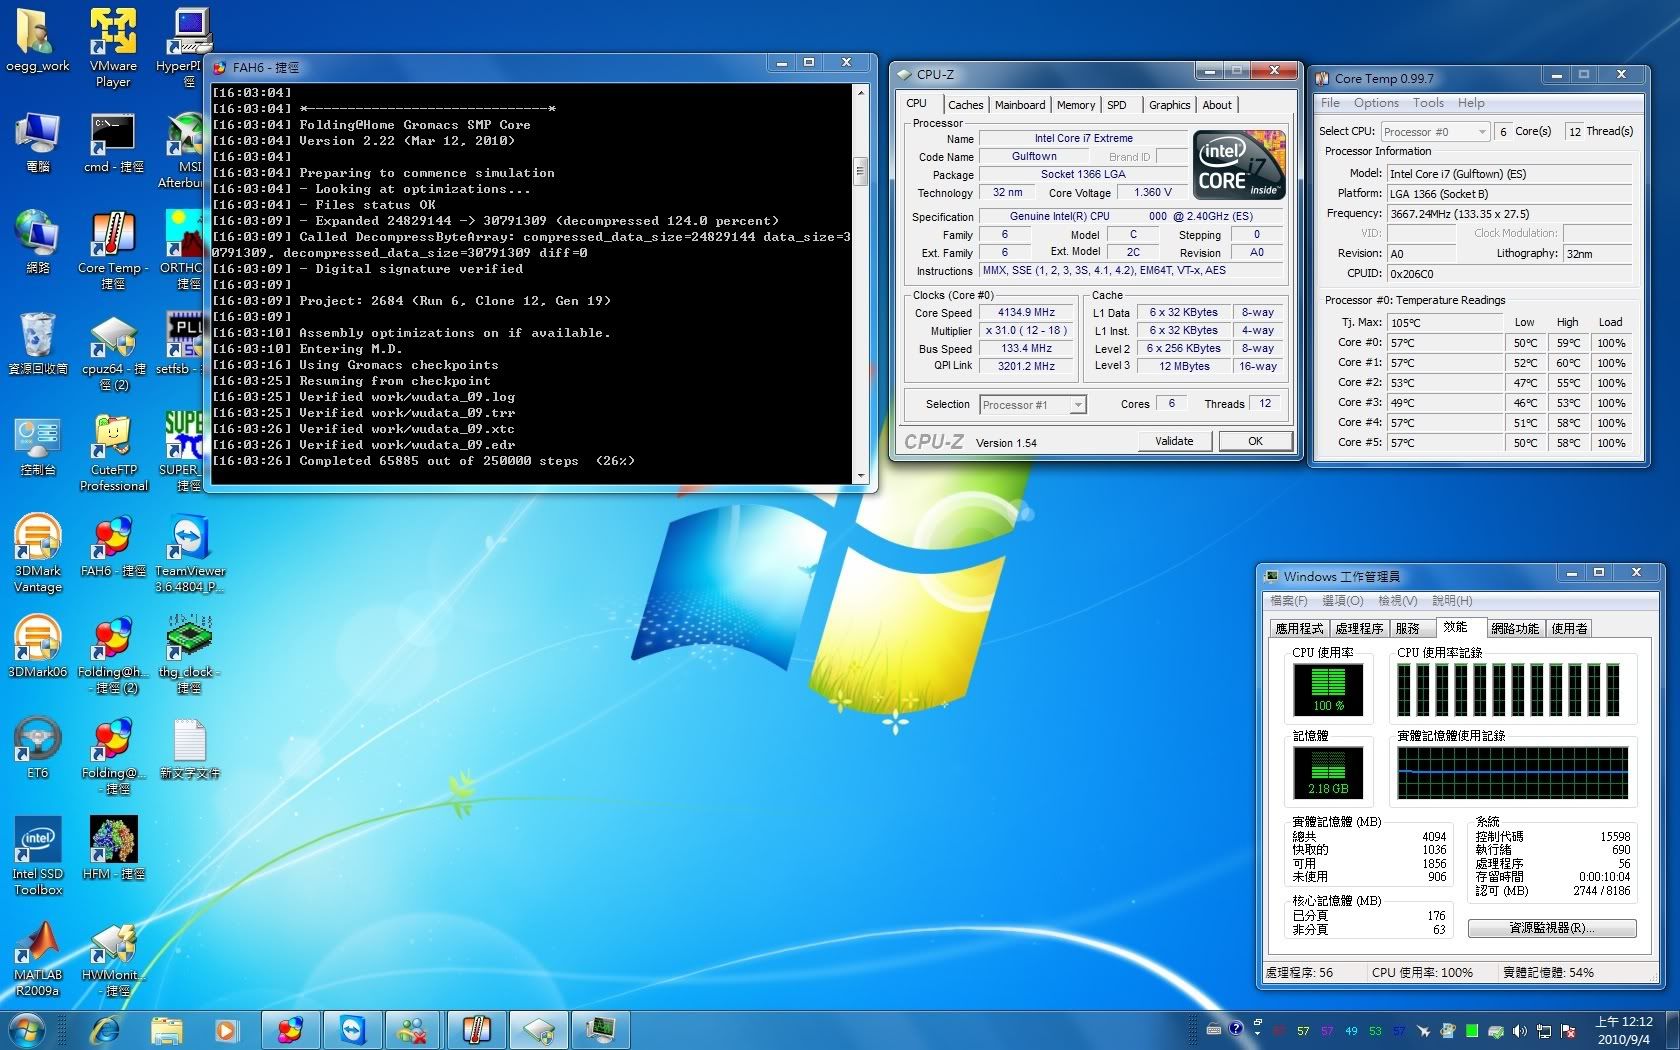Open the Task Manager View menu
Viewport: 1680px width, 1050px height.
[x=1397, y=601]
